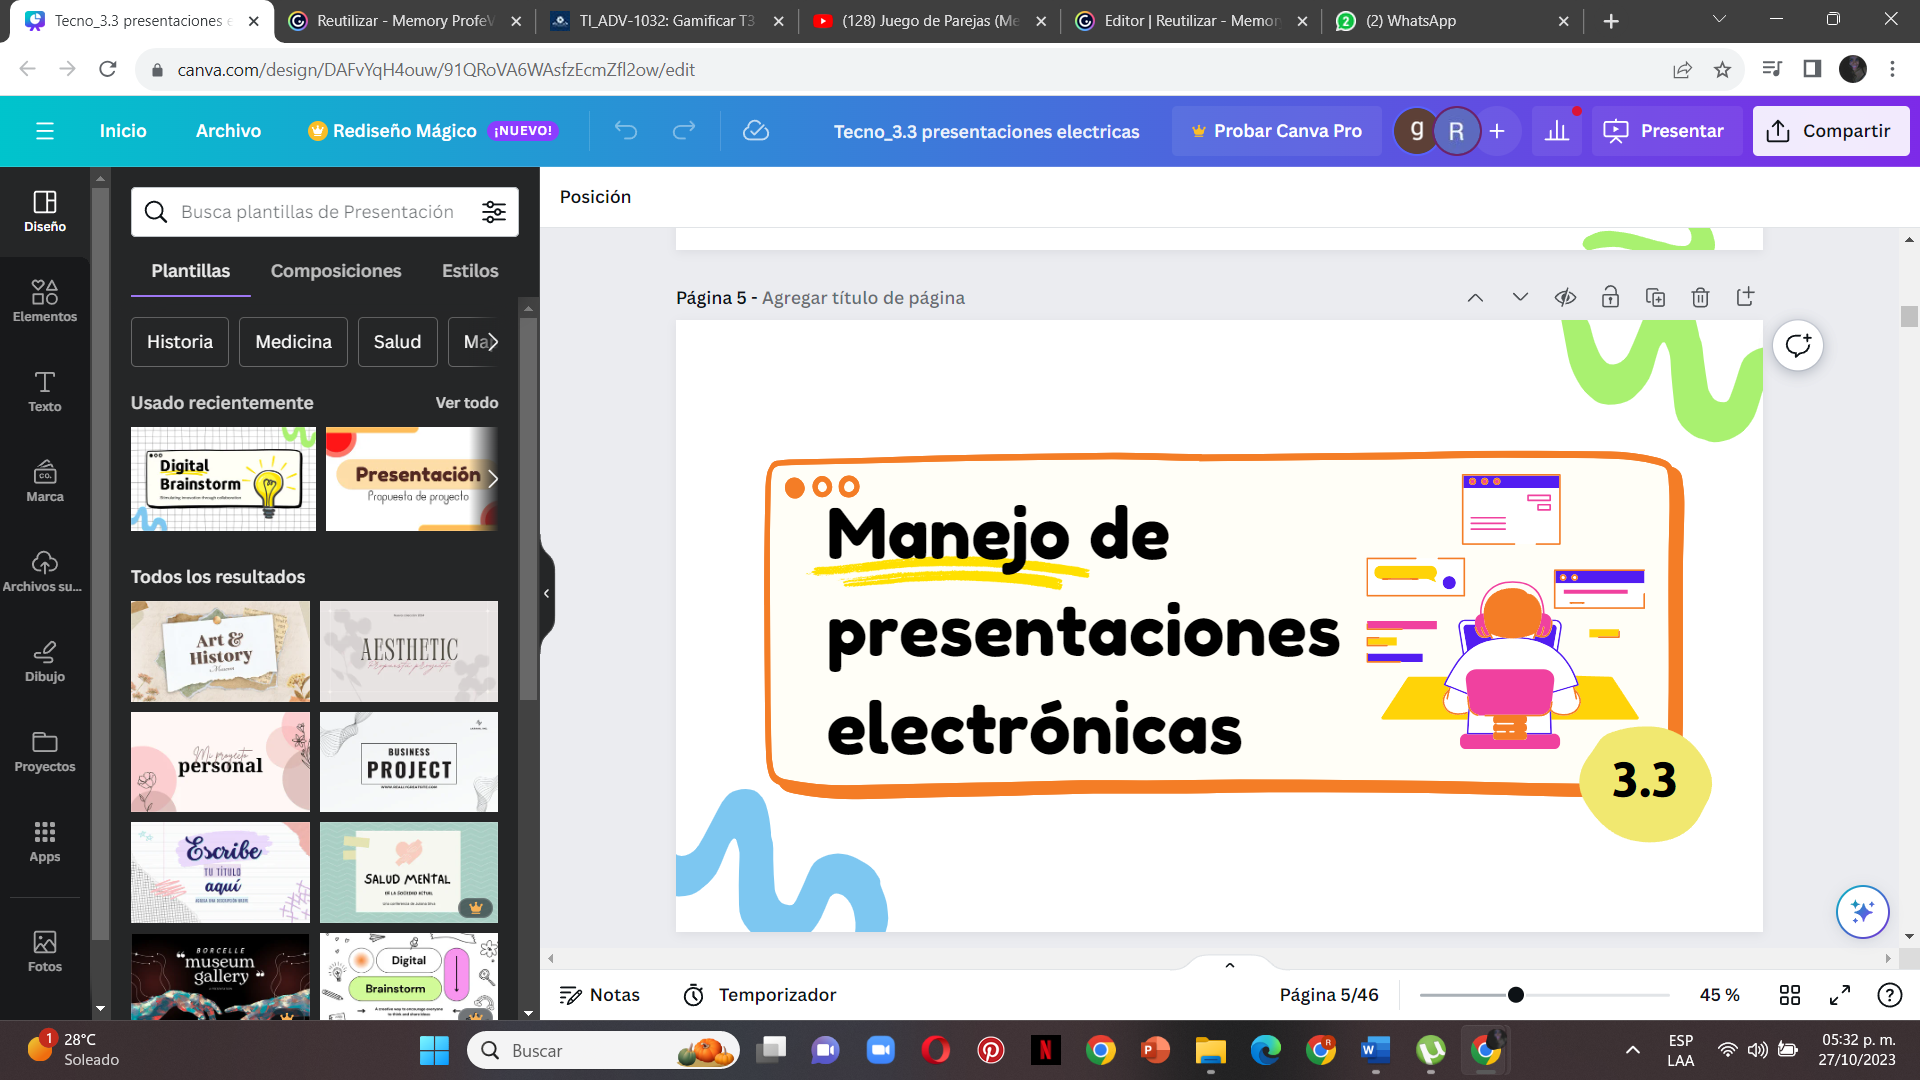This screenshot has height=1080, width=1920.
Task: Click the Compartir button
Action: tap(1830, 131)
